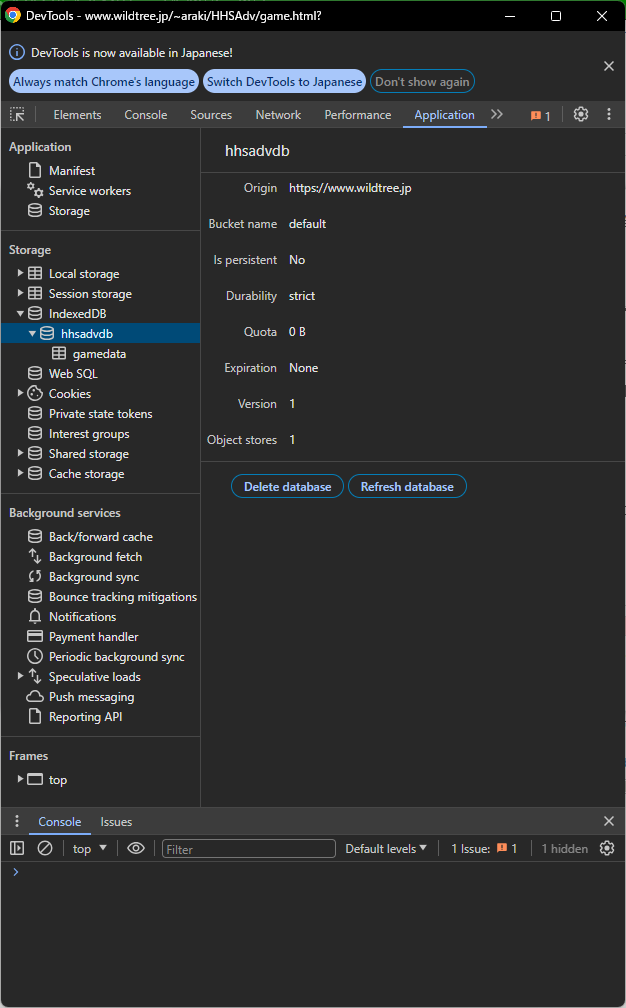Viewport: 626px width, 1008px height.
Task: Dismiss the Japanese language notification banner
Action: click(609, 66)
